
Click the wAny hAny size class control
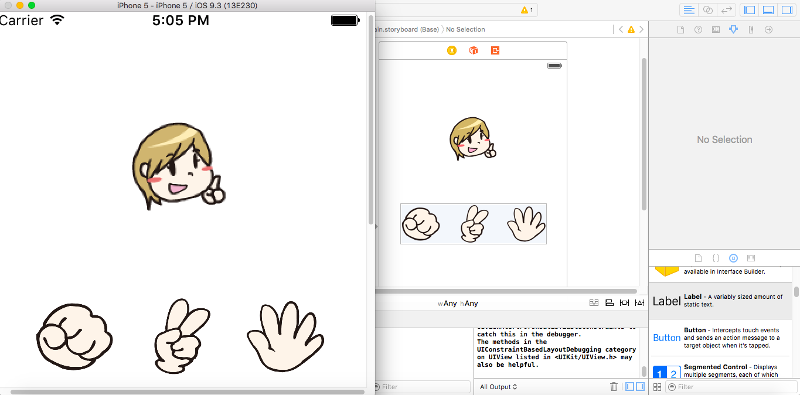click(458, 303)
